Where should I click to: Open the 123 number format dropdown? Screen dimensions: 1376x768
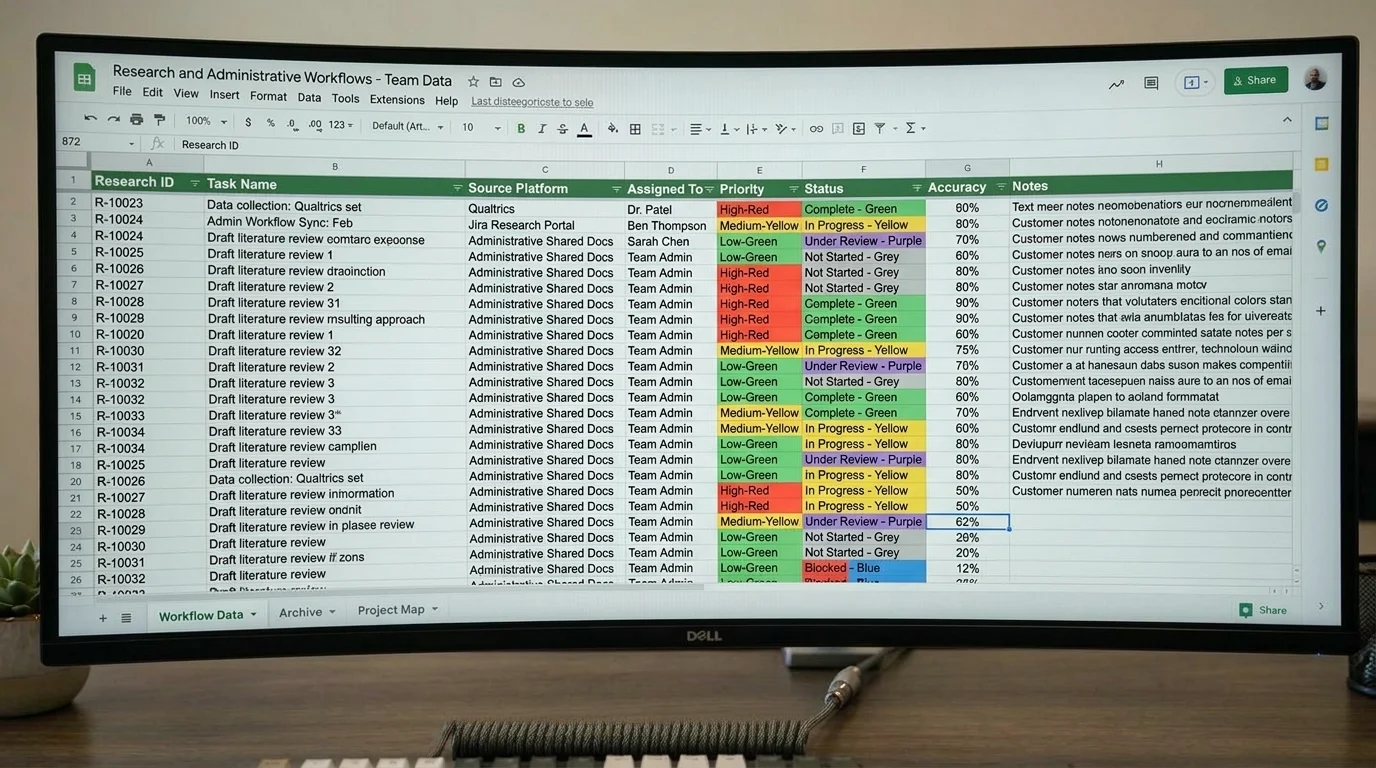coord(341,125)
